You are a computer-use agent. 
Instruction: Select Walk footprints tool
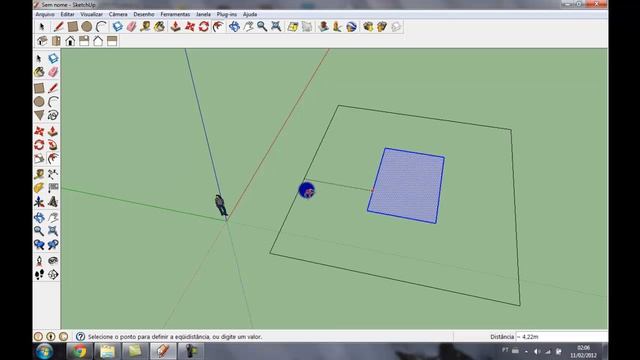pos(39,274)
